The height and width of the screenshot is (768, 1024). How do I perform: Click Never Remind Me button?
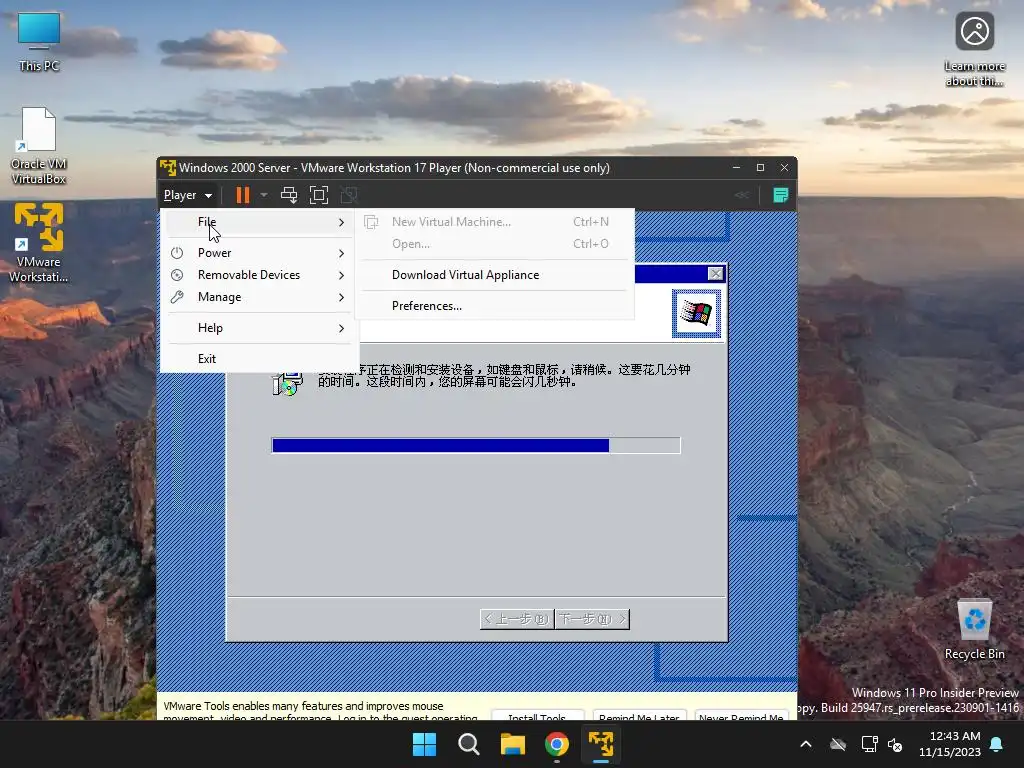[x=741, y=716]
